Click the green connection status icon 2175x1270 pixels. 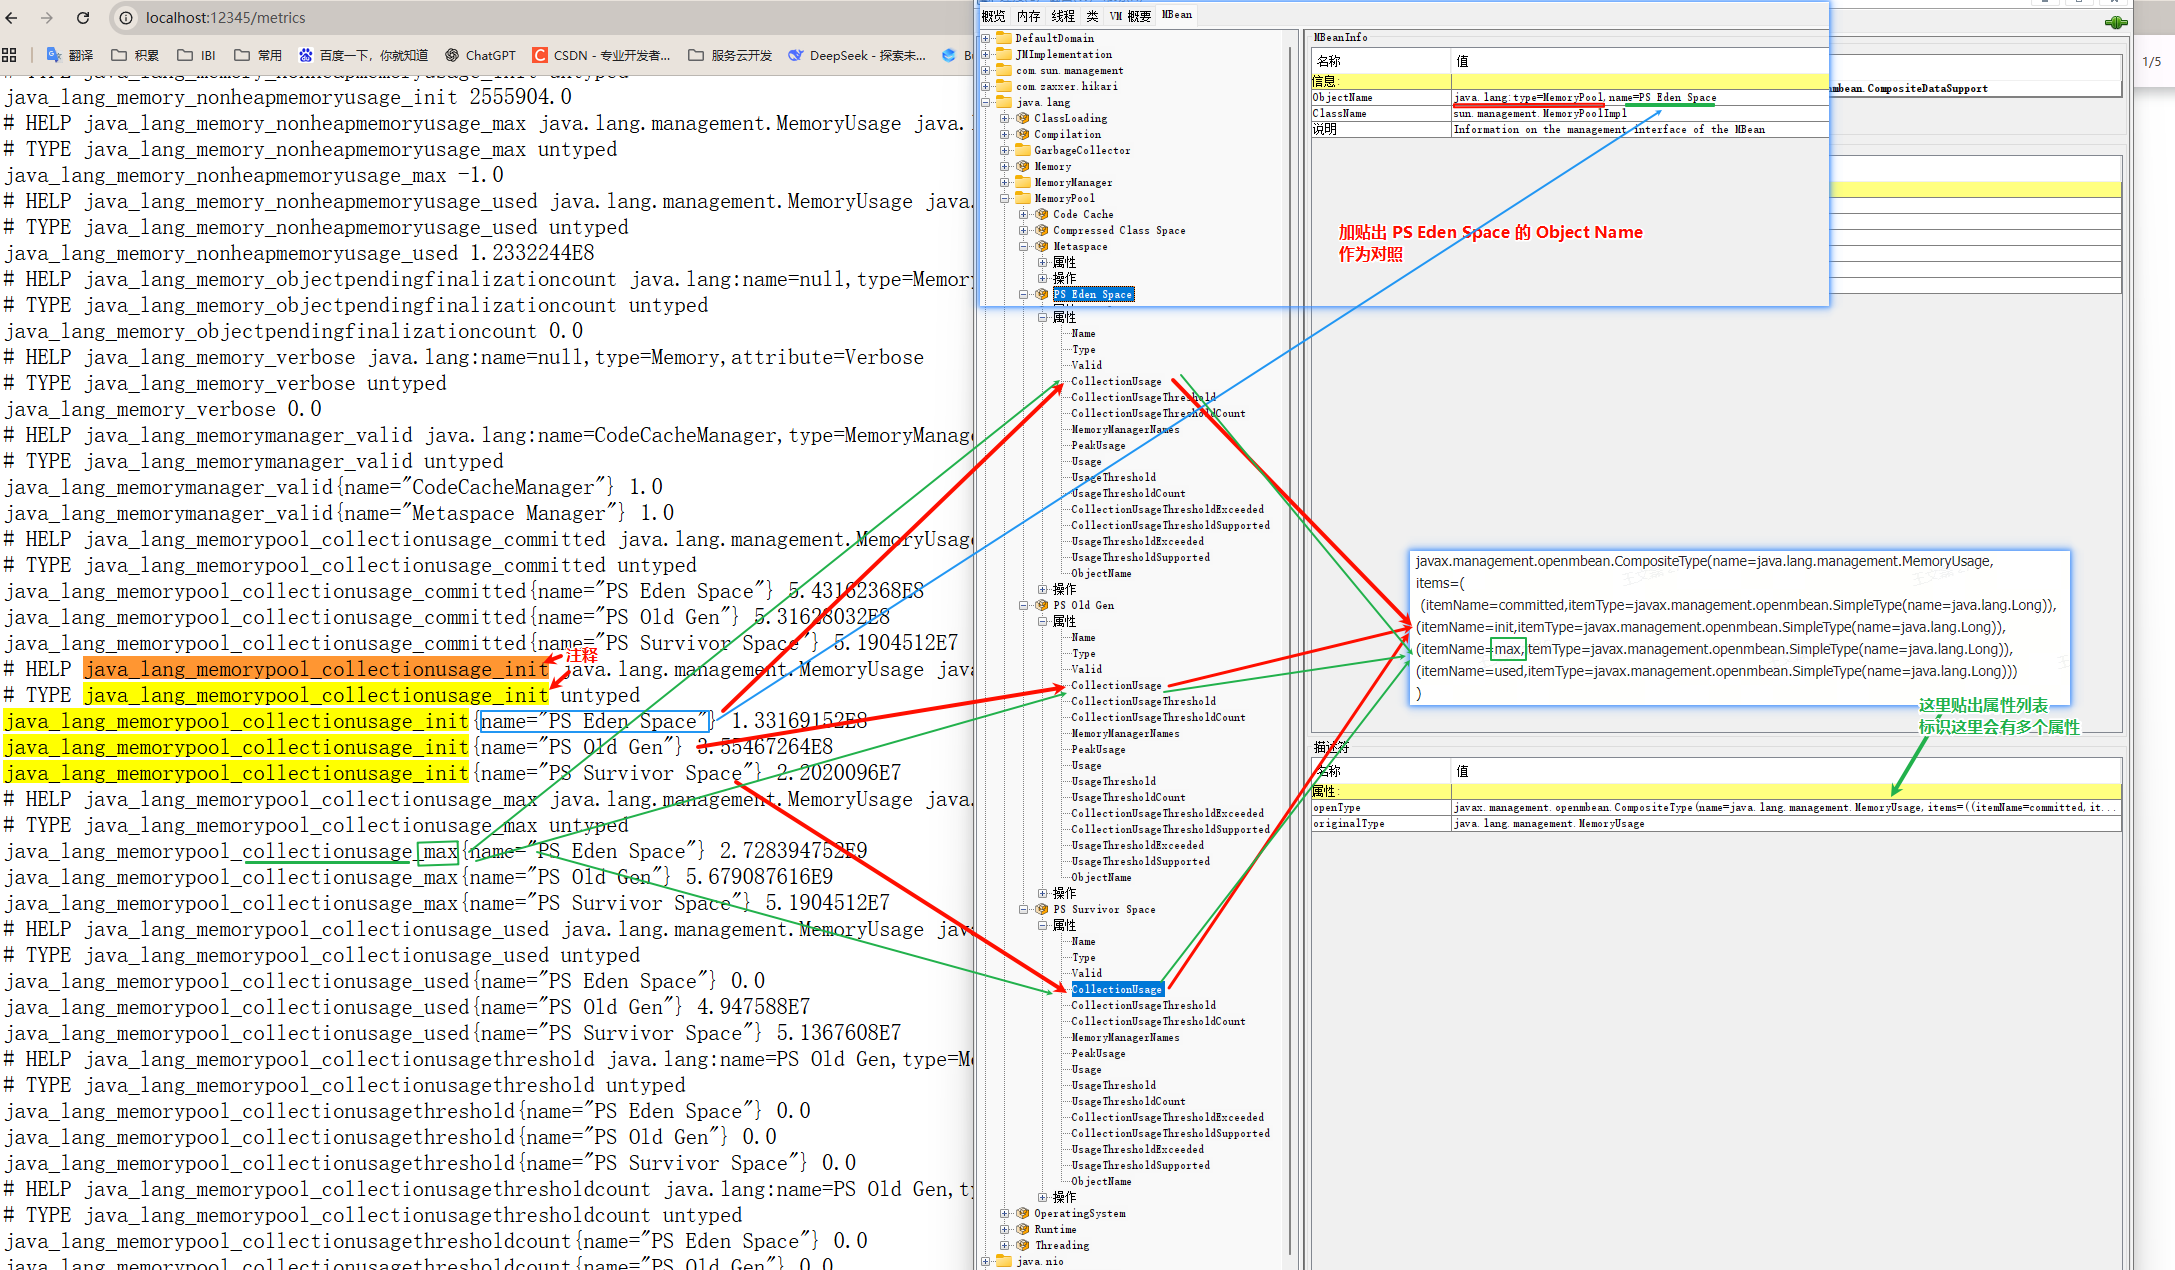(2115, 22)
